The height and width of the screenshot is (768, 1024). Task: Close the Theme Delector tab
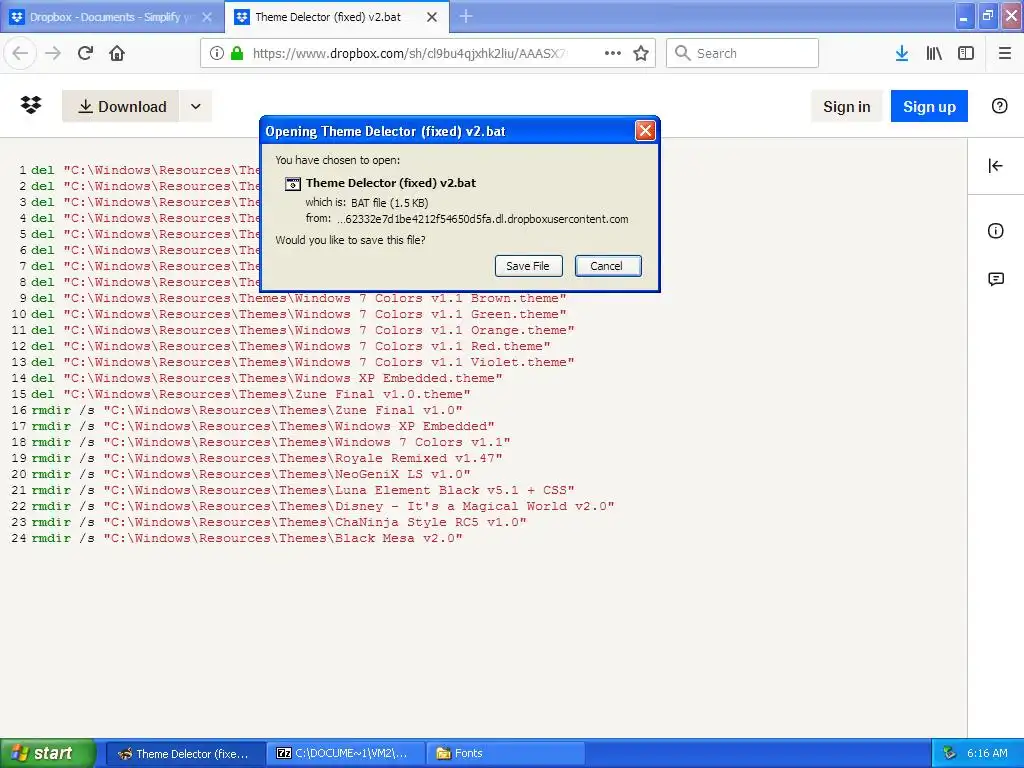point(432,17)
